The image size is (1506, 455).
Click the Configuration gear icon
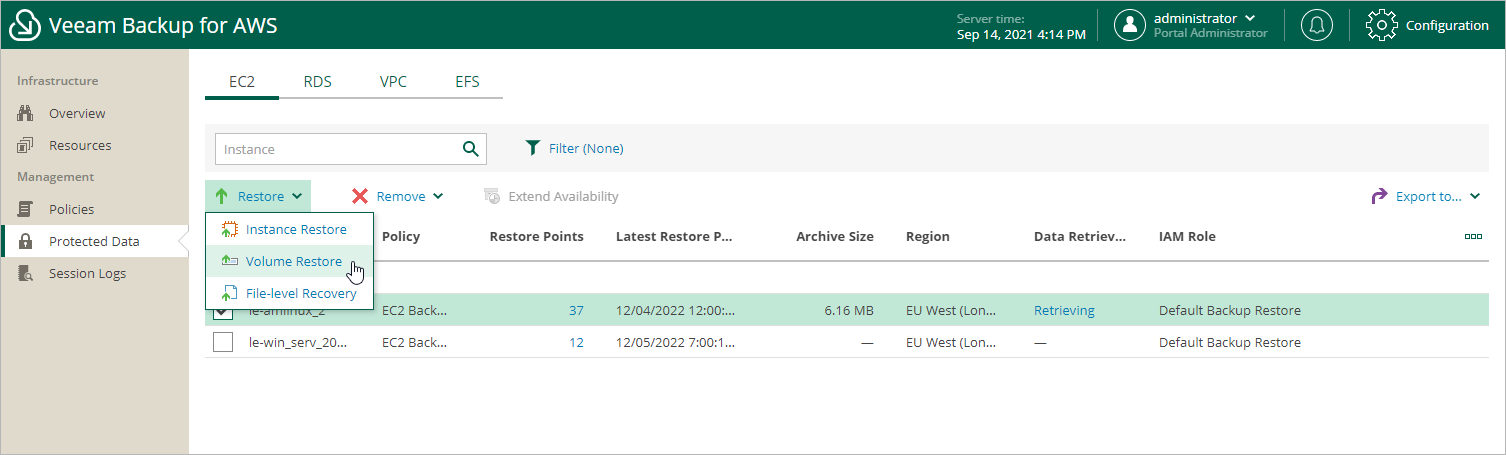(x=1381, y=25)
